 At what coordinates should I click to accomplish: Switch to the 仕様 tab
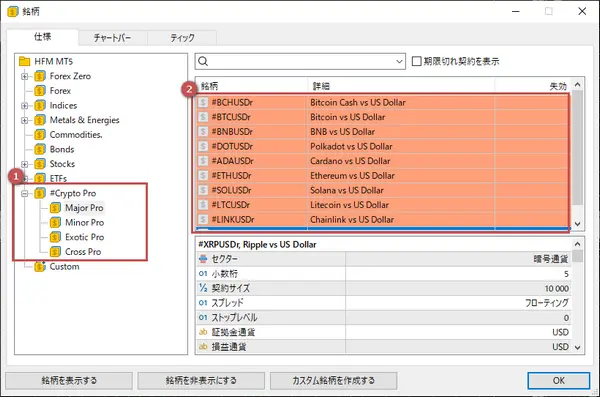[42, 37]
